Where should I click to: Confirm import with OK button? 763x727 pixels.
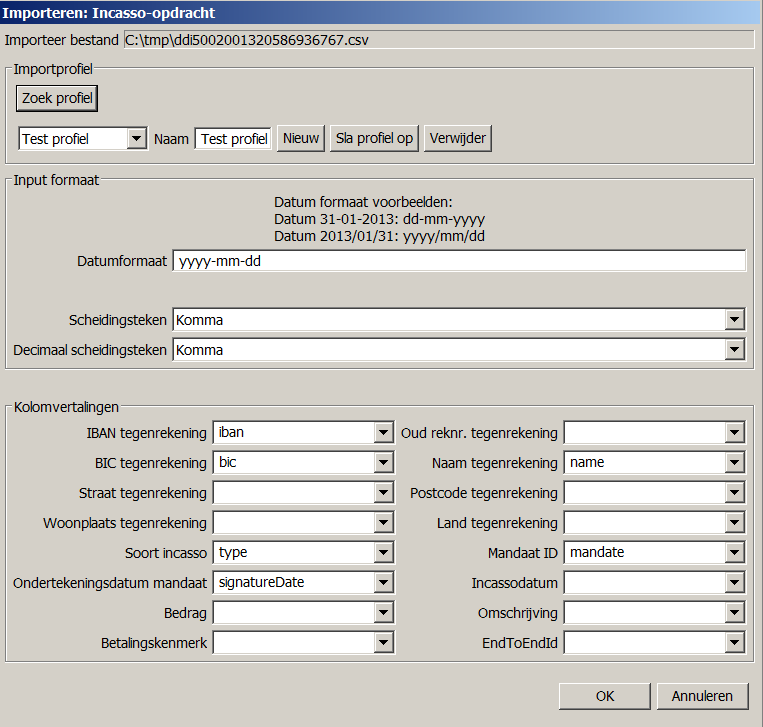[x=604, y=696]
